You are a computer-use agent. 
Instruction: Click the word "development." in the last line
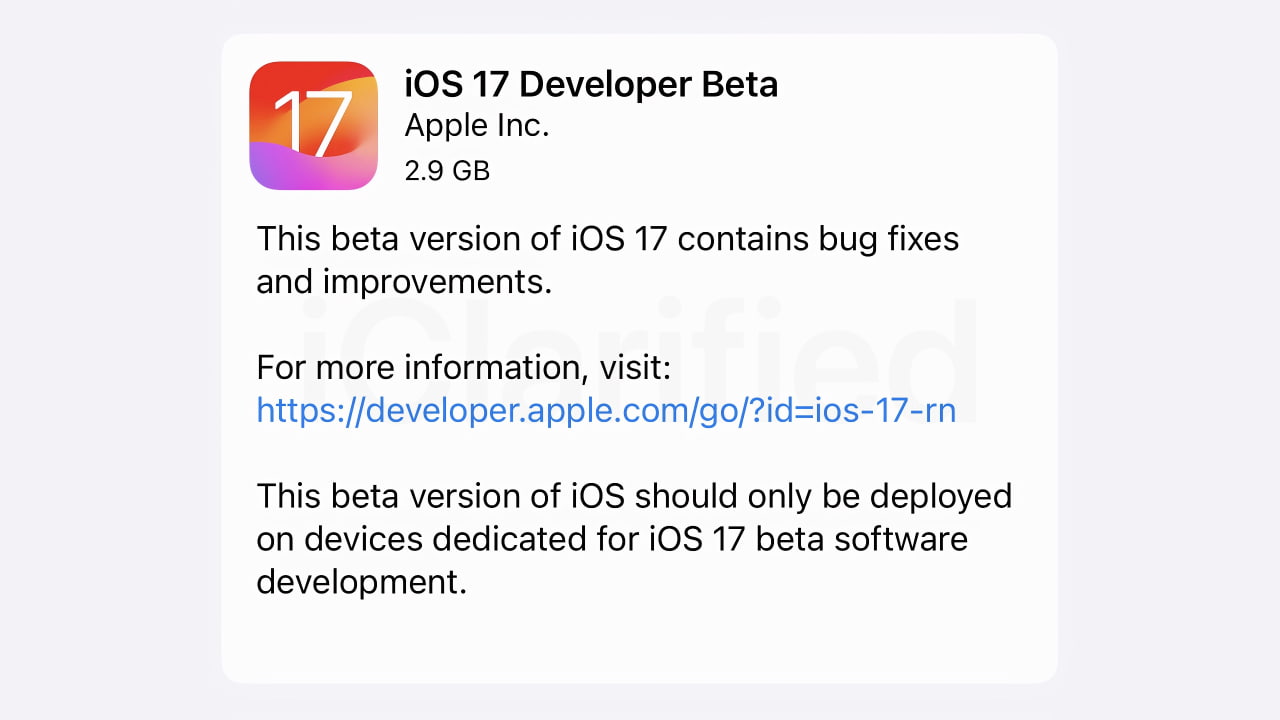[362, 582]
